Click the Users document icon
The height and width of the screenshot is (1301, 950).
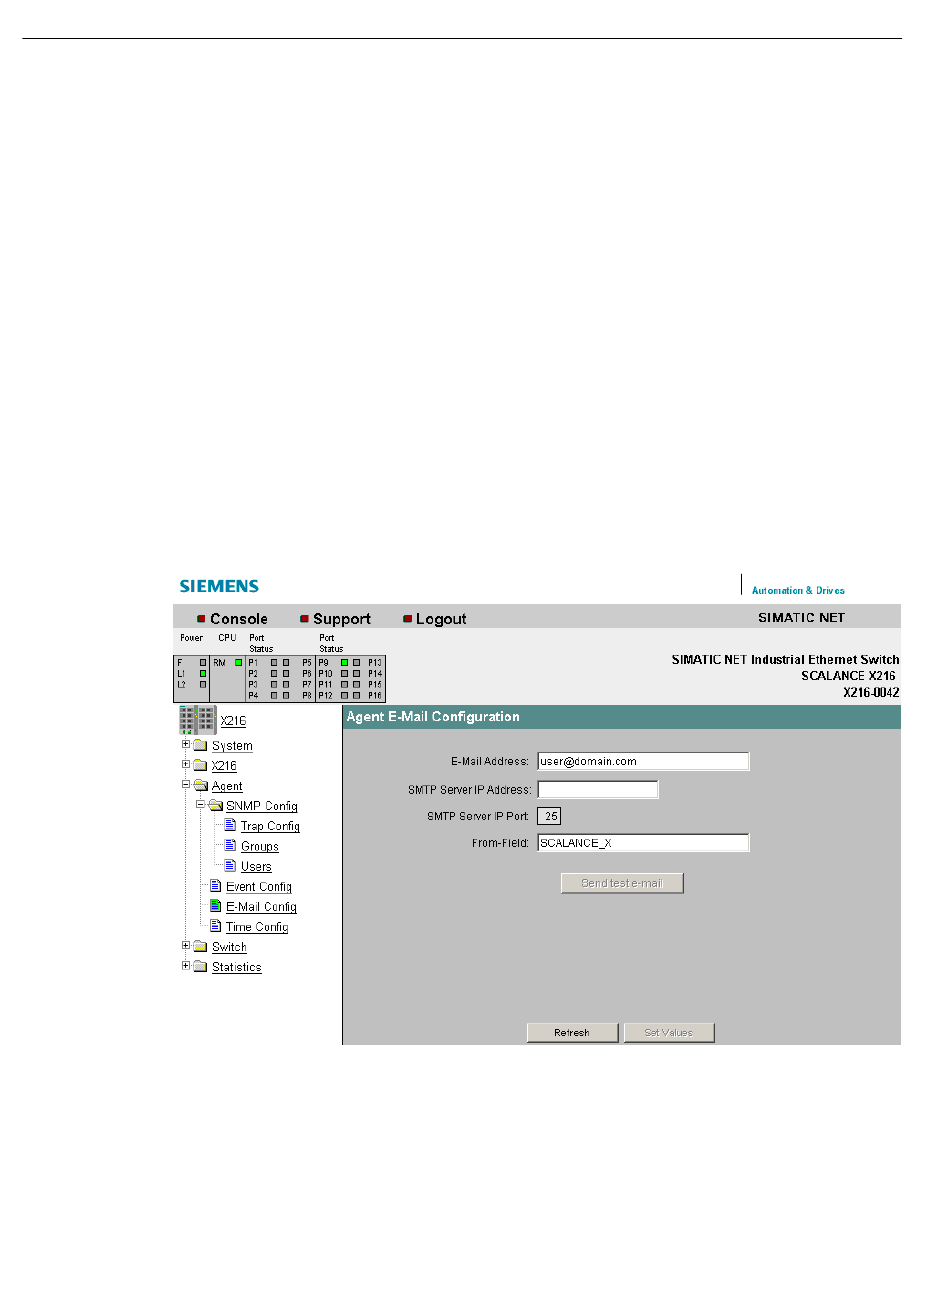pos(230,866)
